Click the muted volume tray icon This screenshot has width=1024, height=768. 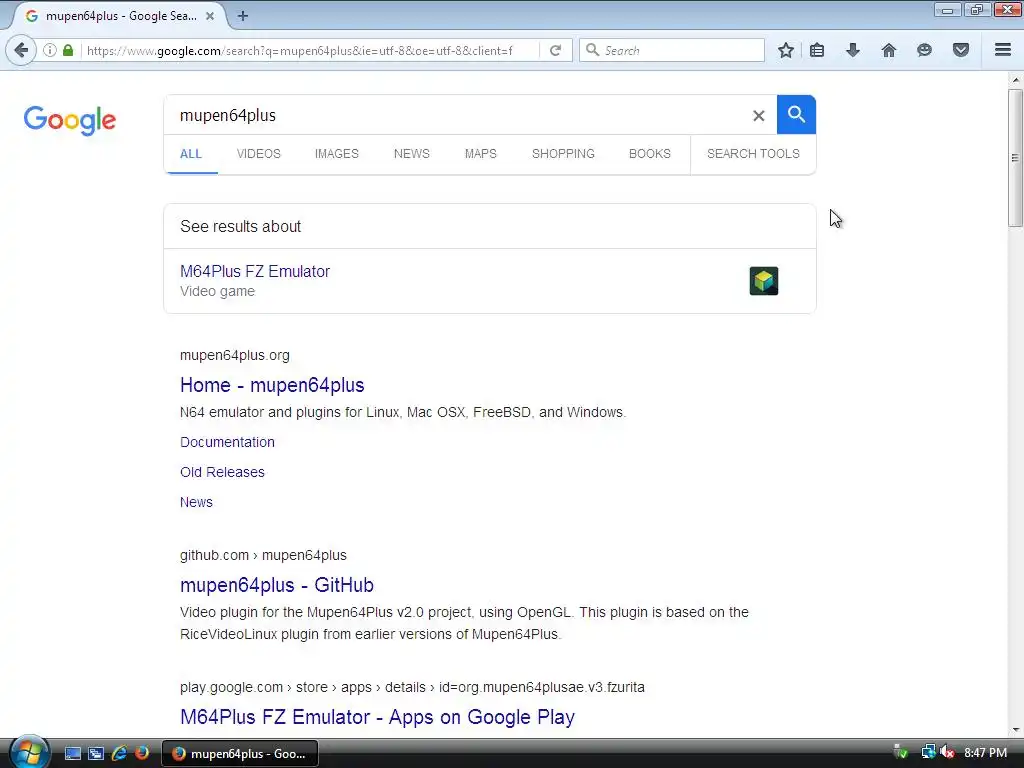(948, 753)
